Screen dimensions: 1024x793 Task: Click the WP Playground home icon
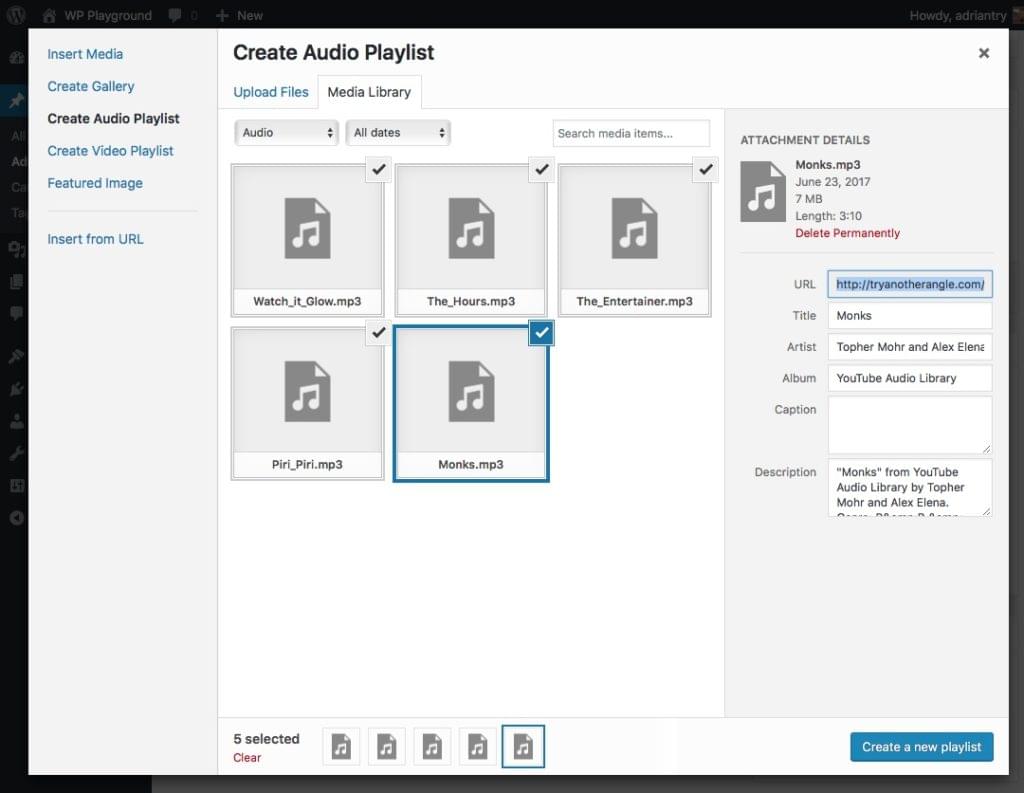pyautogui.click(x=50, y=14)
